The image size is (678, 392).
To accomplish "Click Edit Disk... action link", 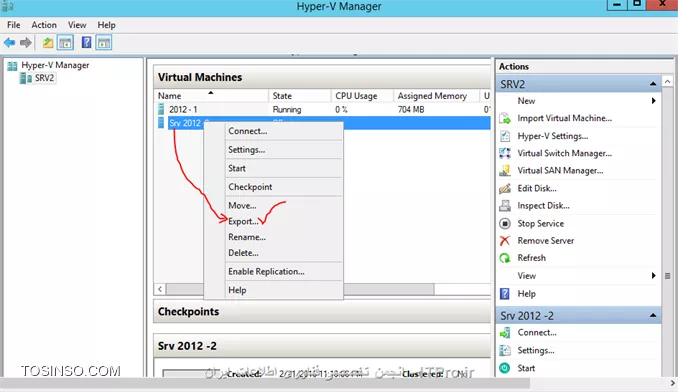I will [537, 188].
